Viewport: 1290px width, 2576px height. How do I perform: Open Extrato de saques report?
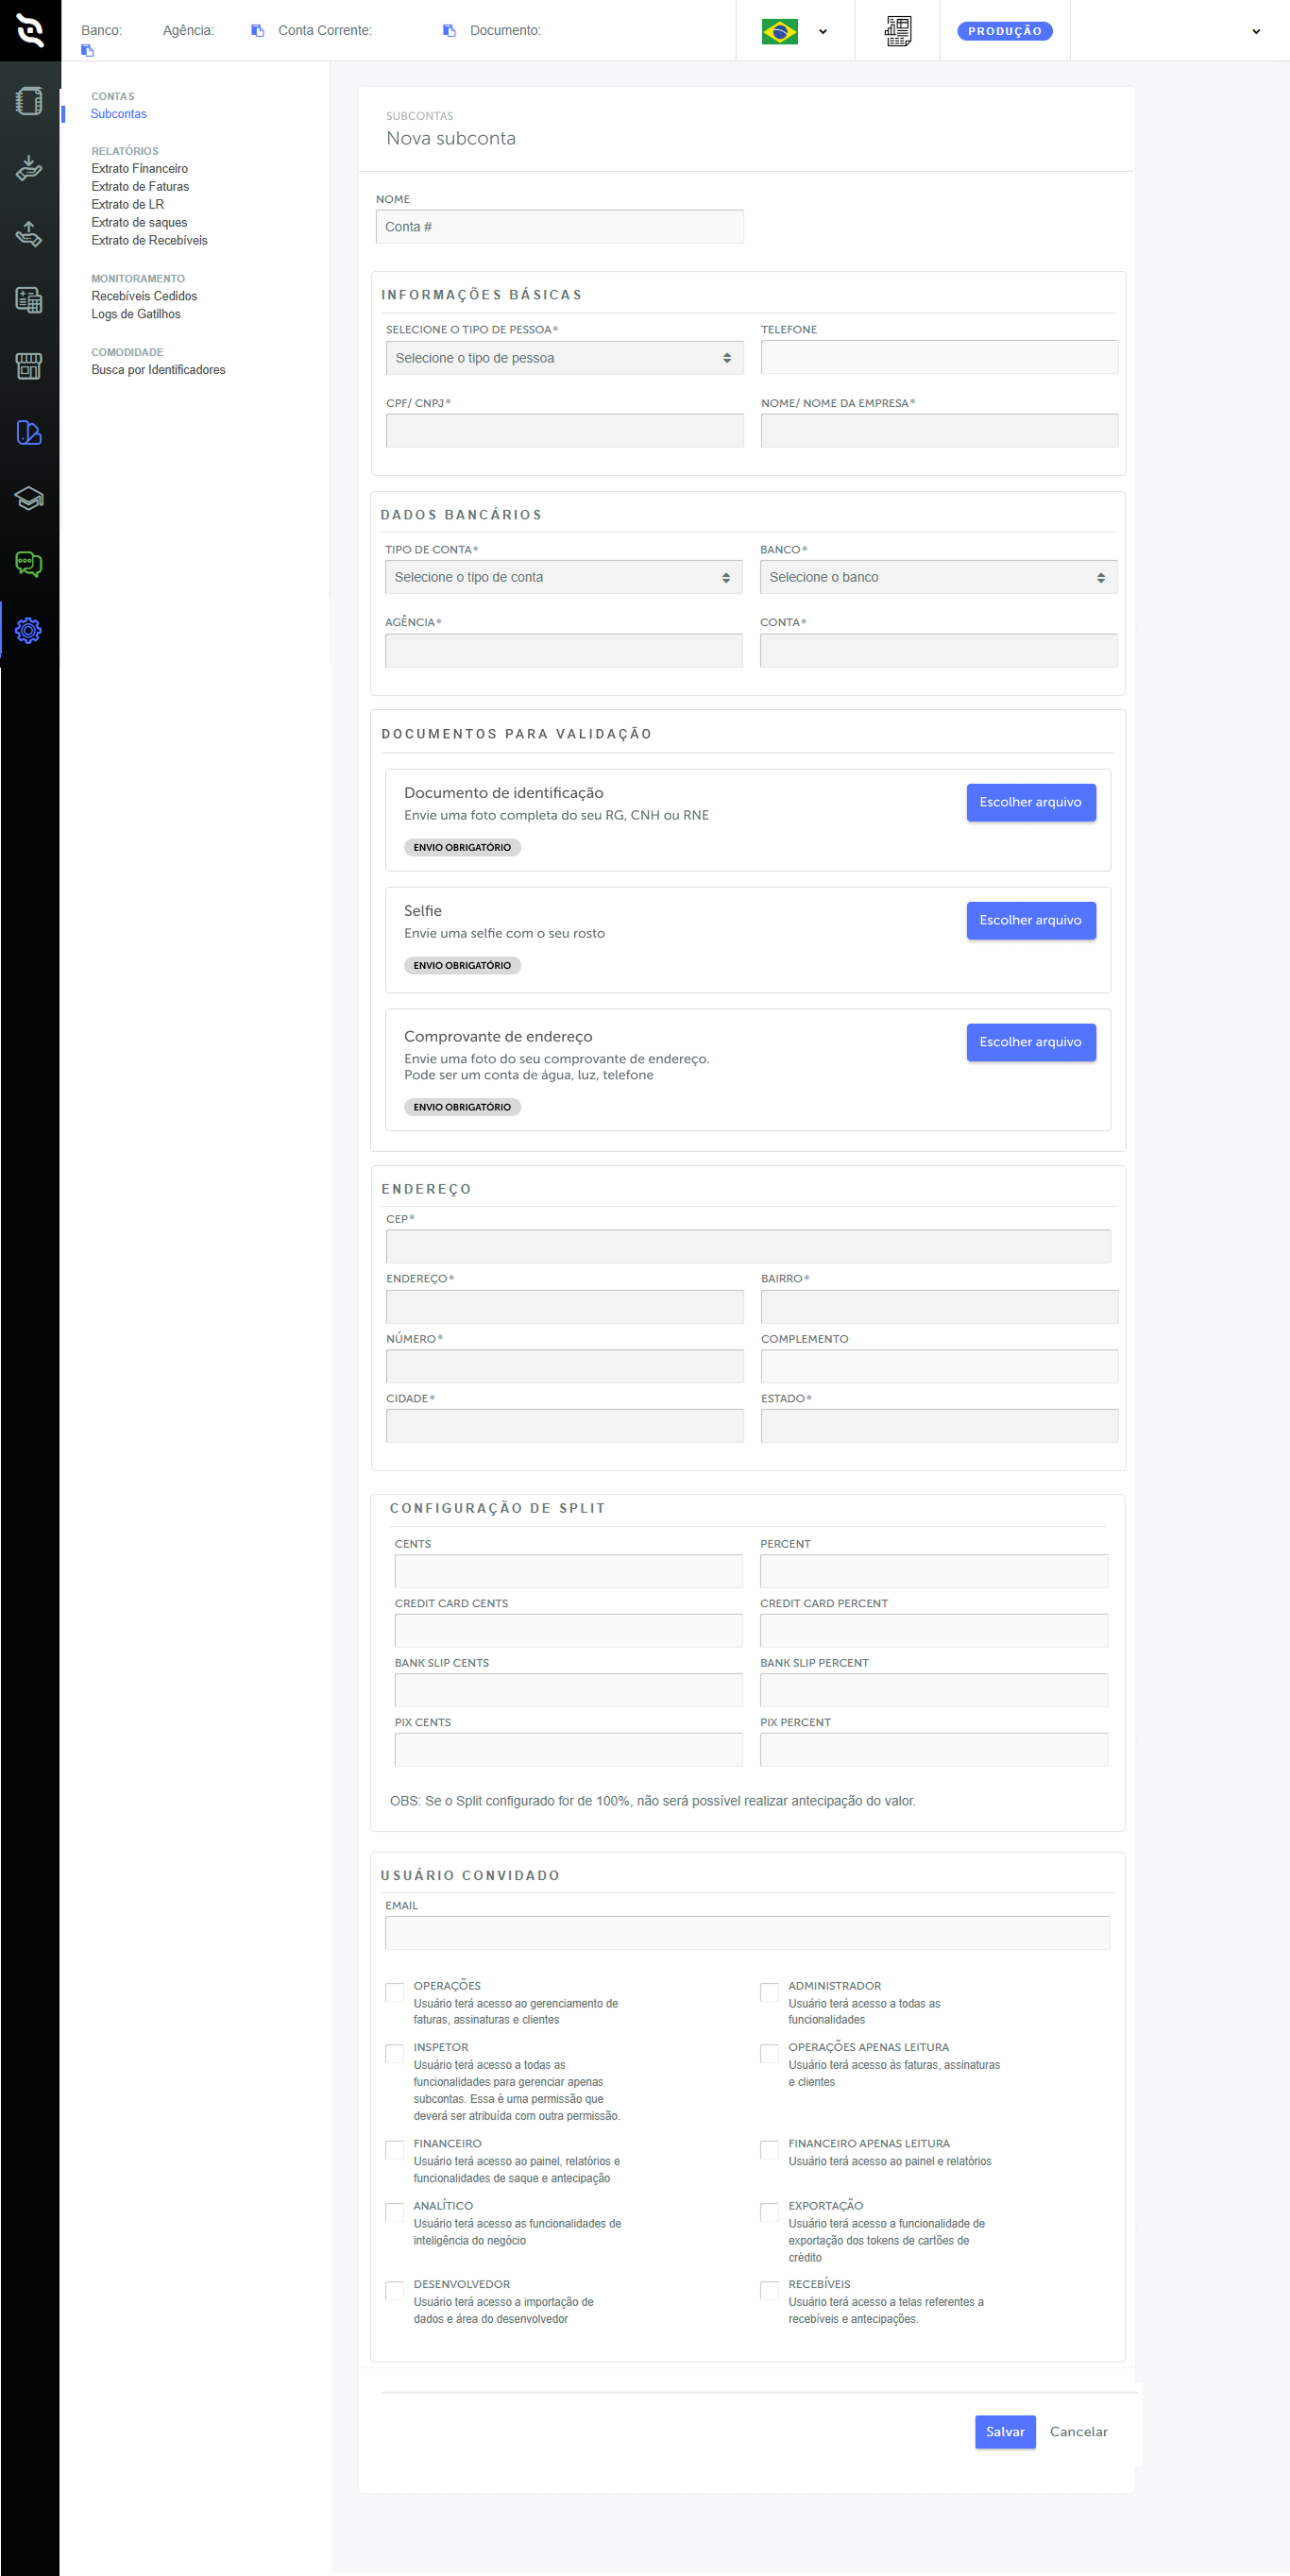[x=139, y=223]
